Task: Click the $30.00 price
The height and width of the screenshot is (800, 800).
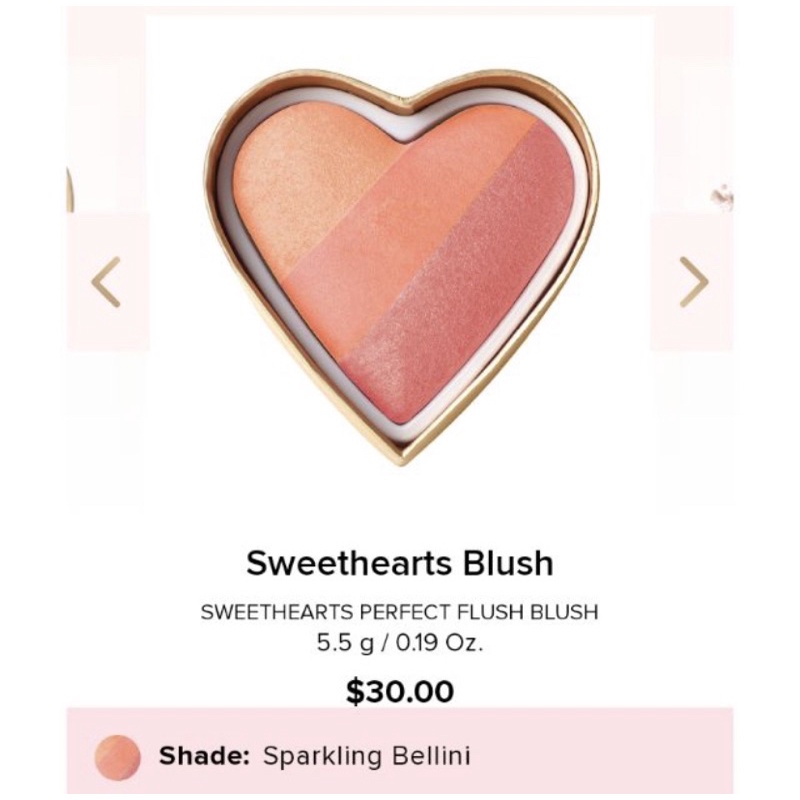Action: [400, 691]
